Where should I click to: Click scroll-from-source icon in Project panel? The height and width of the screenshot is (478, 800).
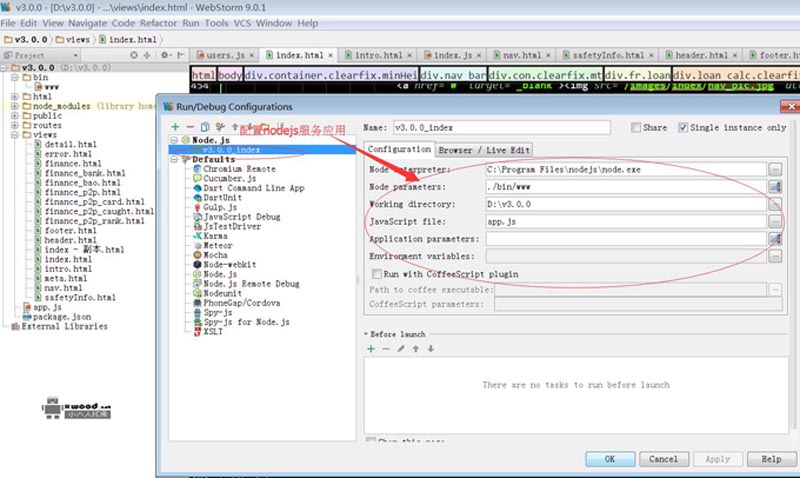point(134,55)
